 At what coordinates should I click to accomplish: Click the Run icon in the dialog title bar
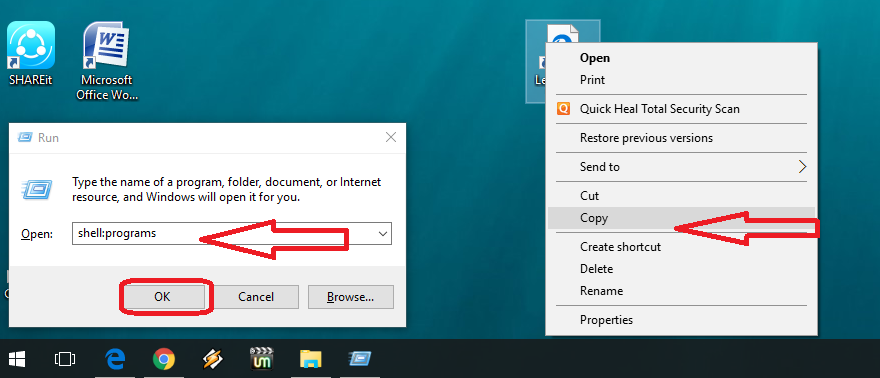pos(25,137)
